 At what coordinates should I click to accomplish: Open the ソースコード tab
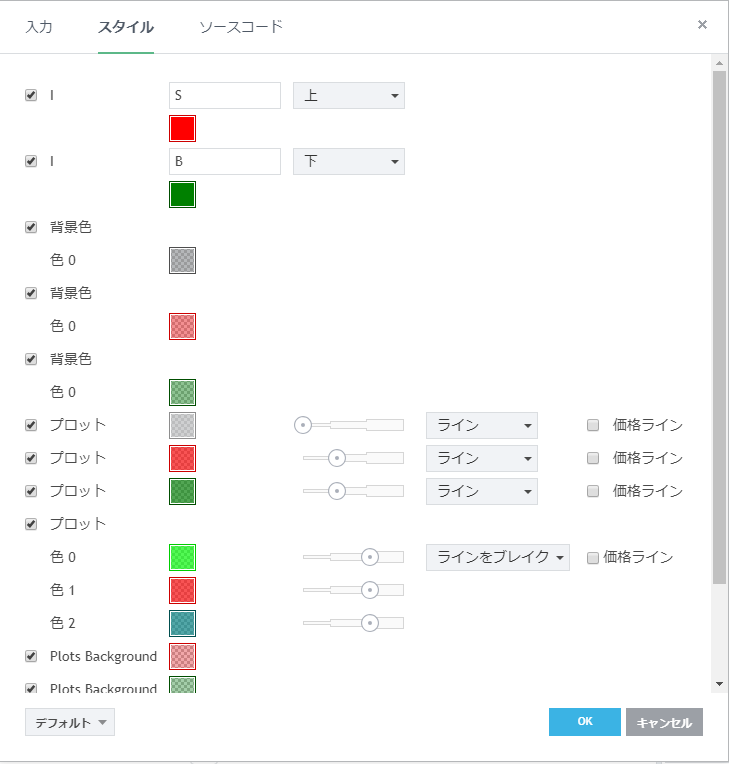point(241,27)
